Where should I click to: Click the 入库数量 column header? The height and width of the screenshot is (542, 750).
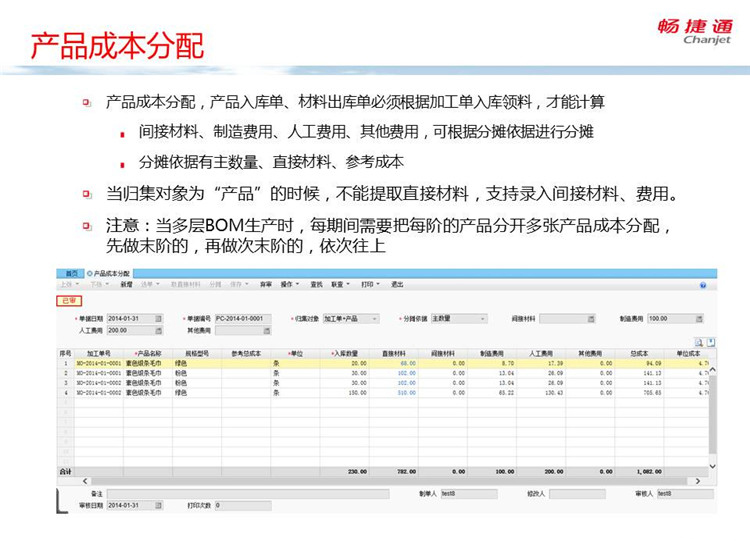(344, 354)
